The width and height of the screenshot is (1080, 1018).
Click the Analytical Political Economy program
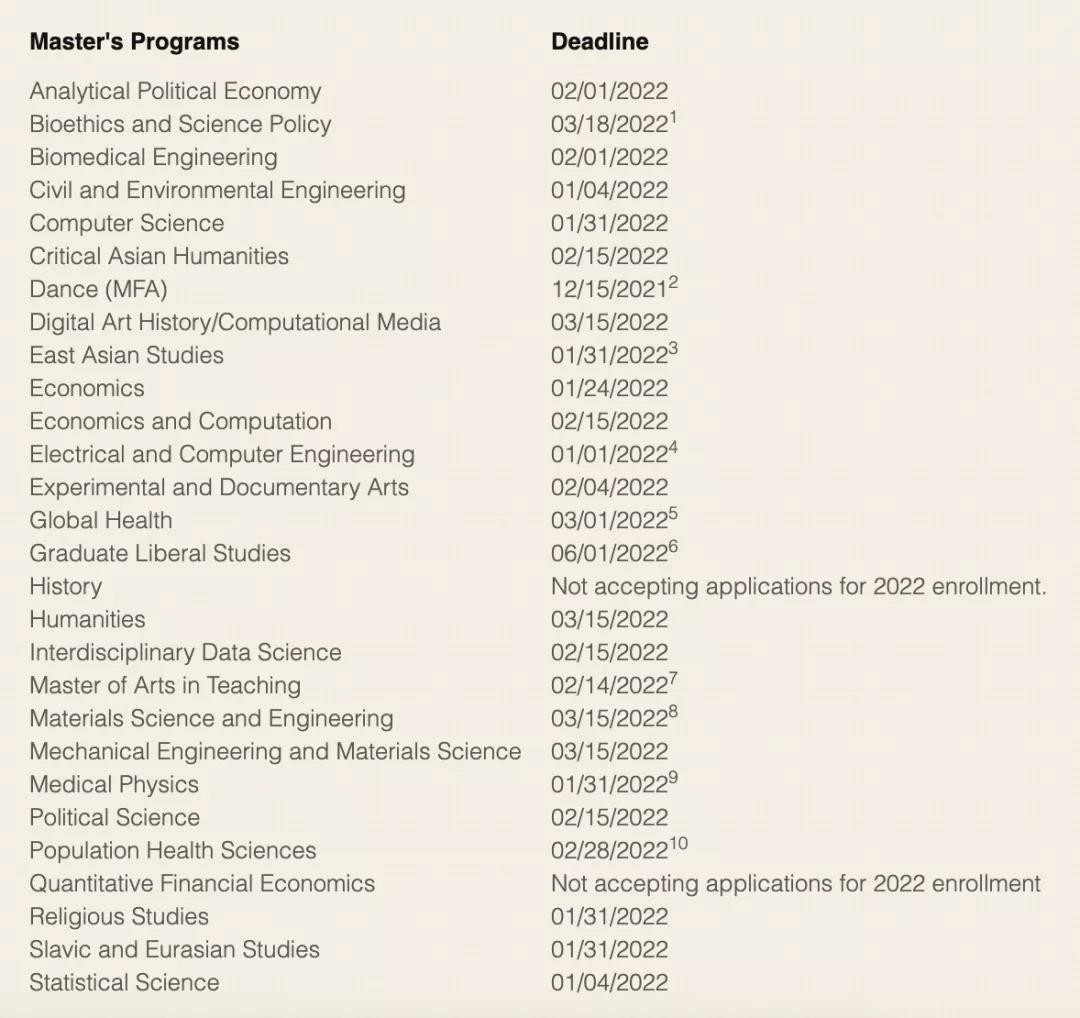pyautogui.click(x=175, y=91)
